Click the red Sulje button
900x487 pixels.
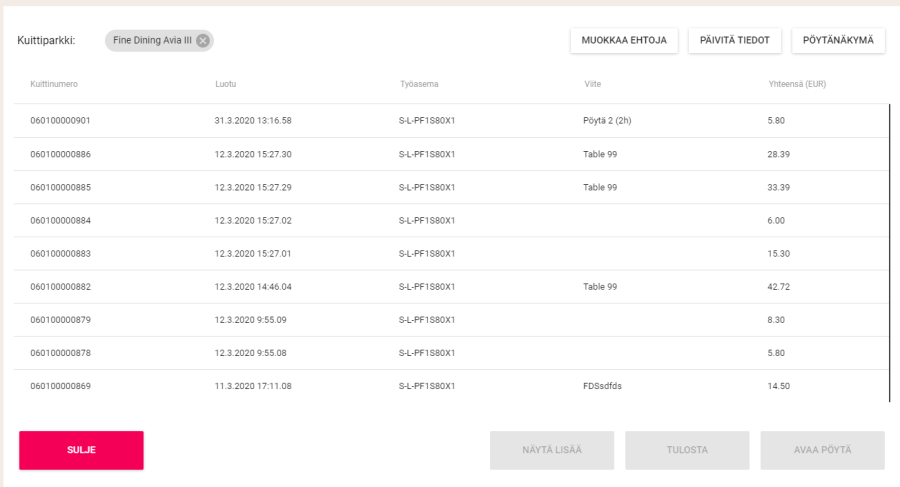tap(81, 450)
